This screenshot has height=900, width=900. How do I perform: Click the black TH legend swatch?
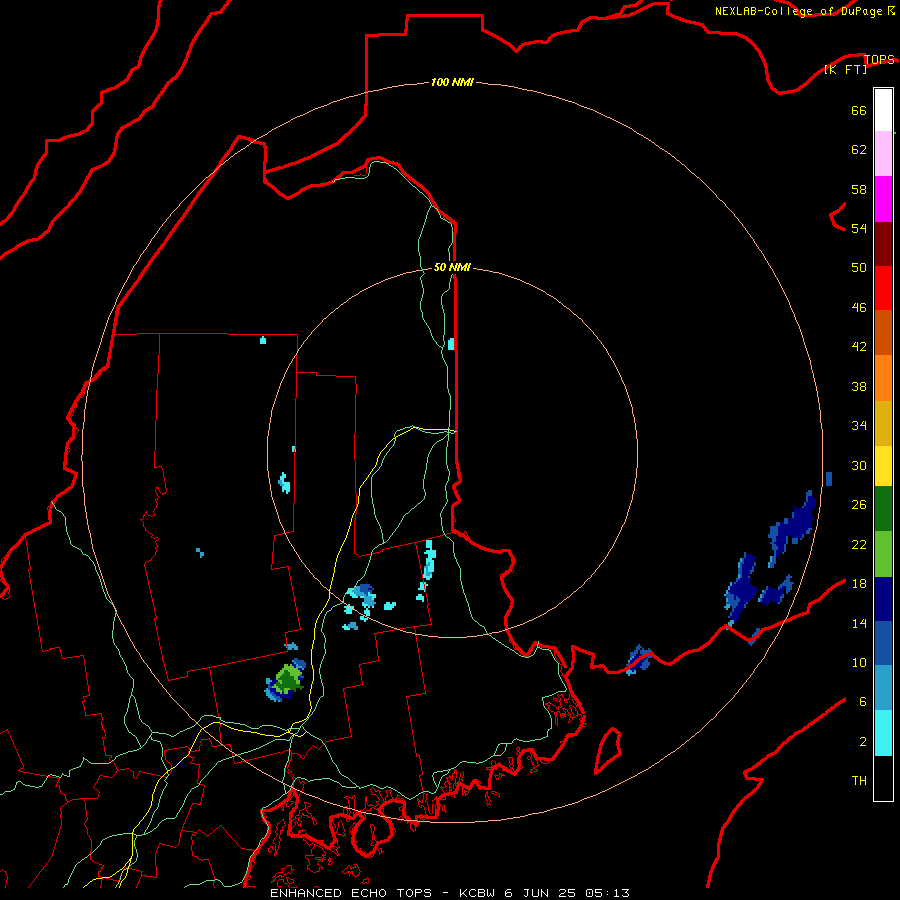click(883, 778)
